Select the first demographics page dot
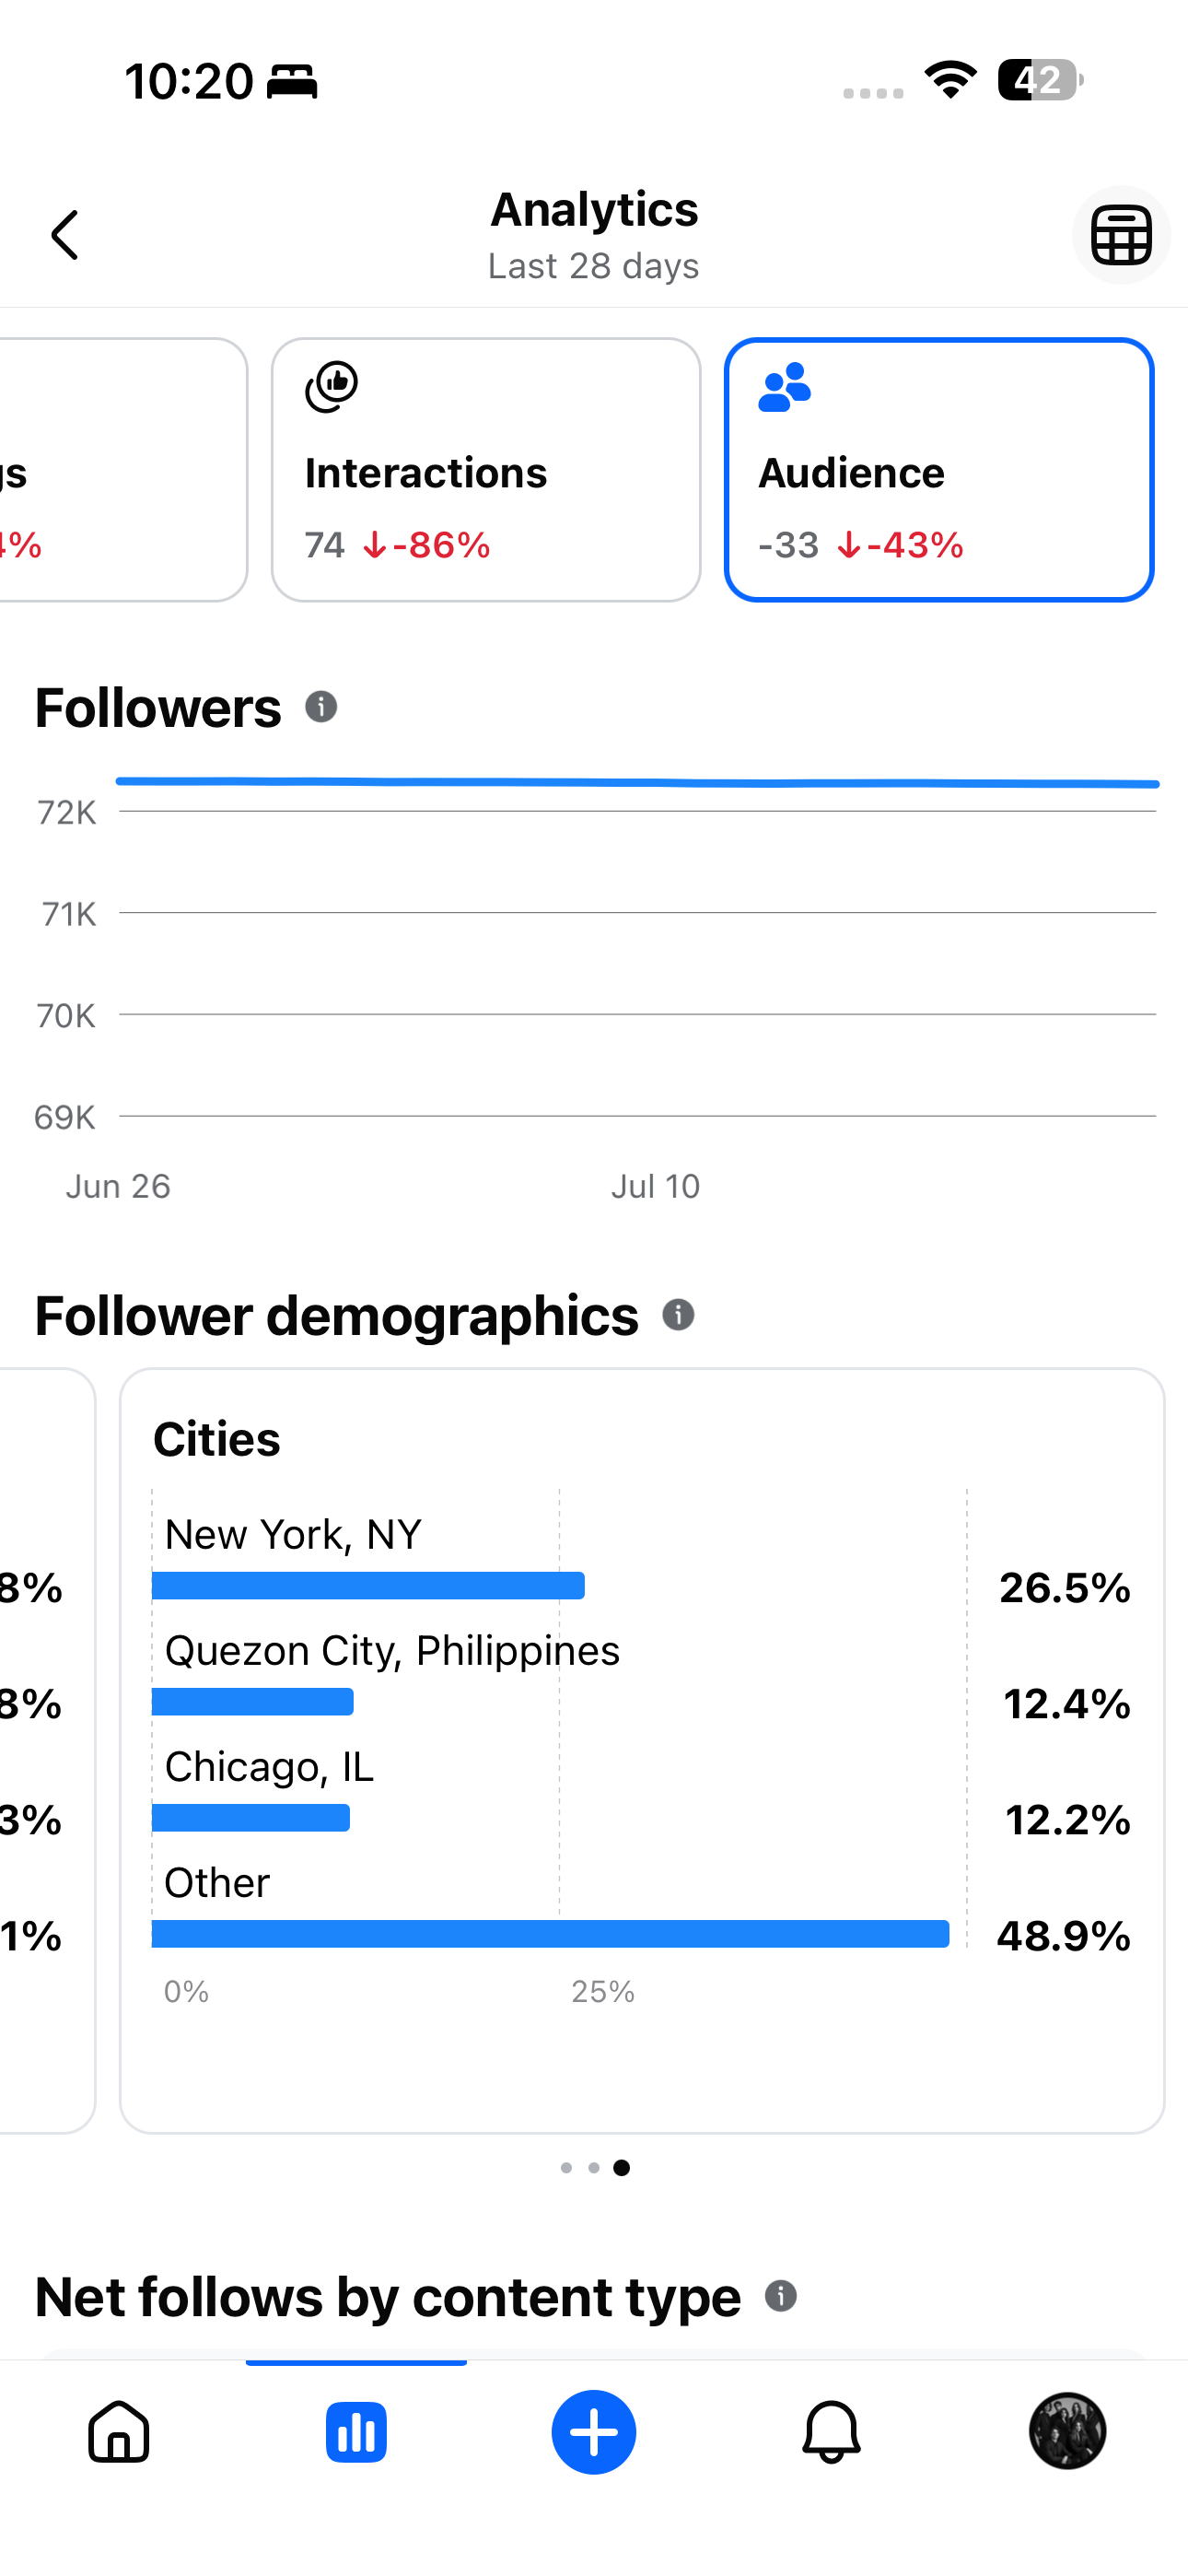The height and width of the screenshot is (2576, 1188). coord(567,2167)
